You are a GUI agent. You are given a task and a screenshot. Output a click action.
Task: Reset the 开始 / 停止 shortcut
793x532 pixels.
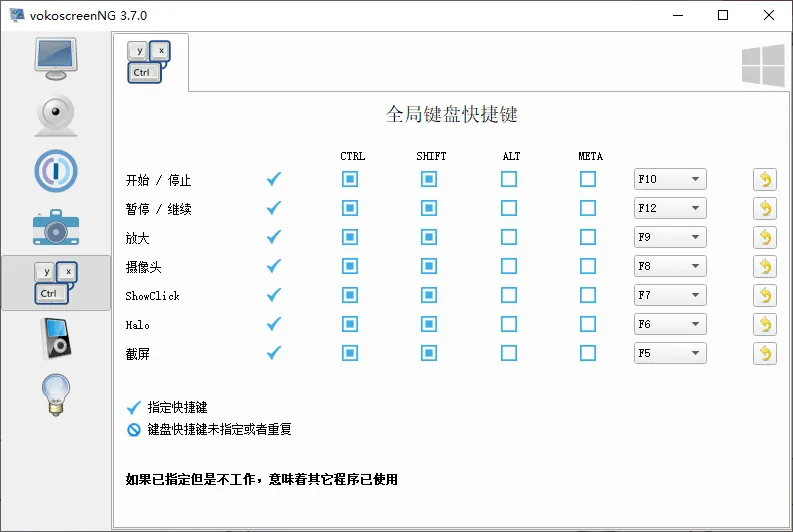[765, 180]
